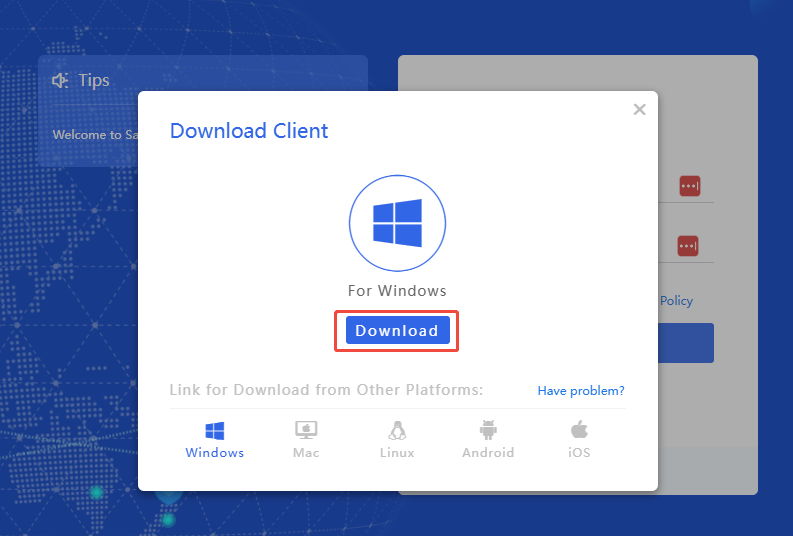793x536 pixels.
Task: Select the Windows platform tab
Action: click(x=214, y=440)
